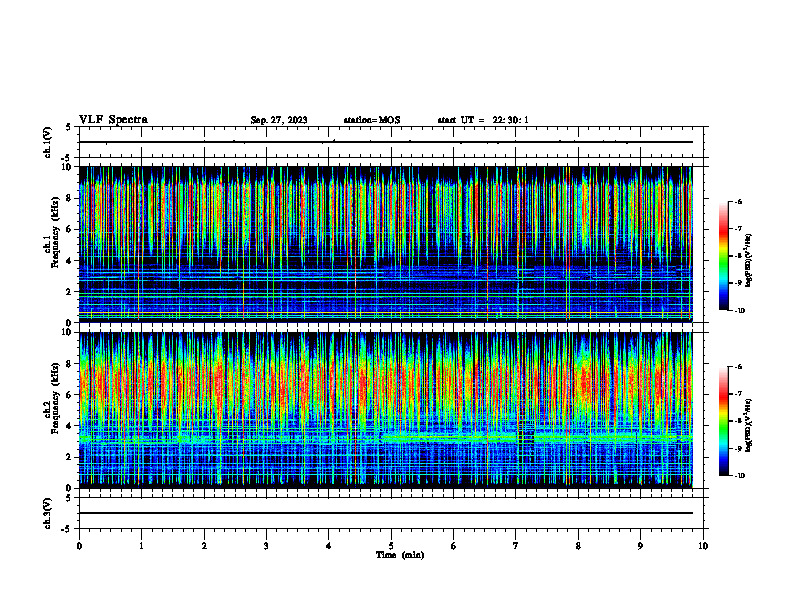The image size is (792, 612).
Task: Click time axis tick label "5"
Action: pos(391,546)
